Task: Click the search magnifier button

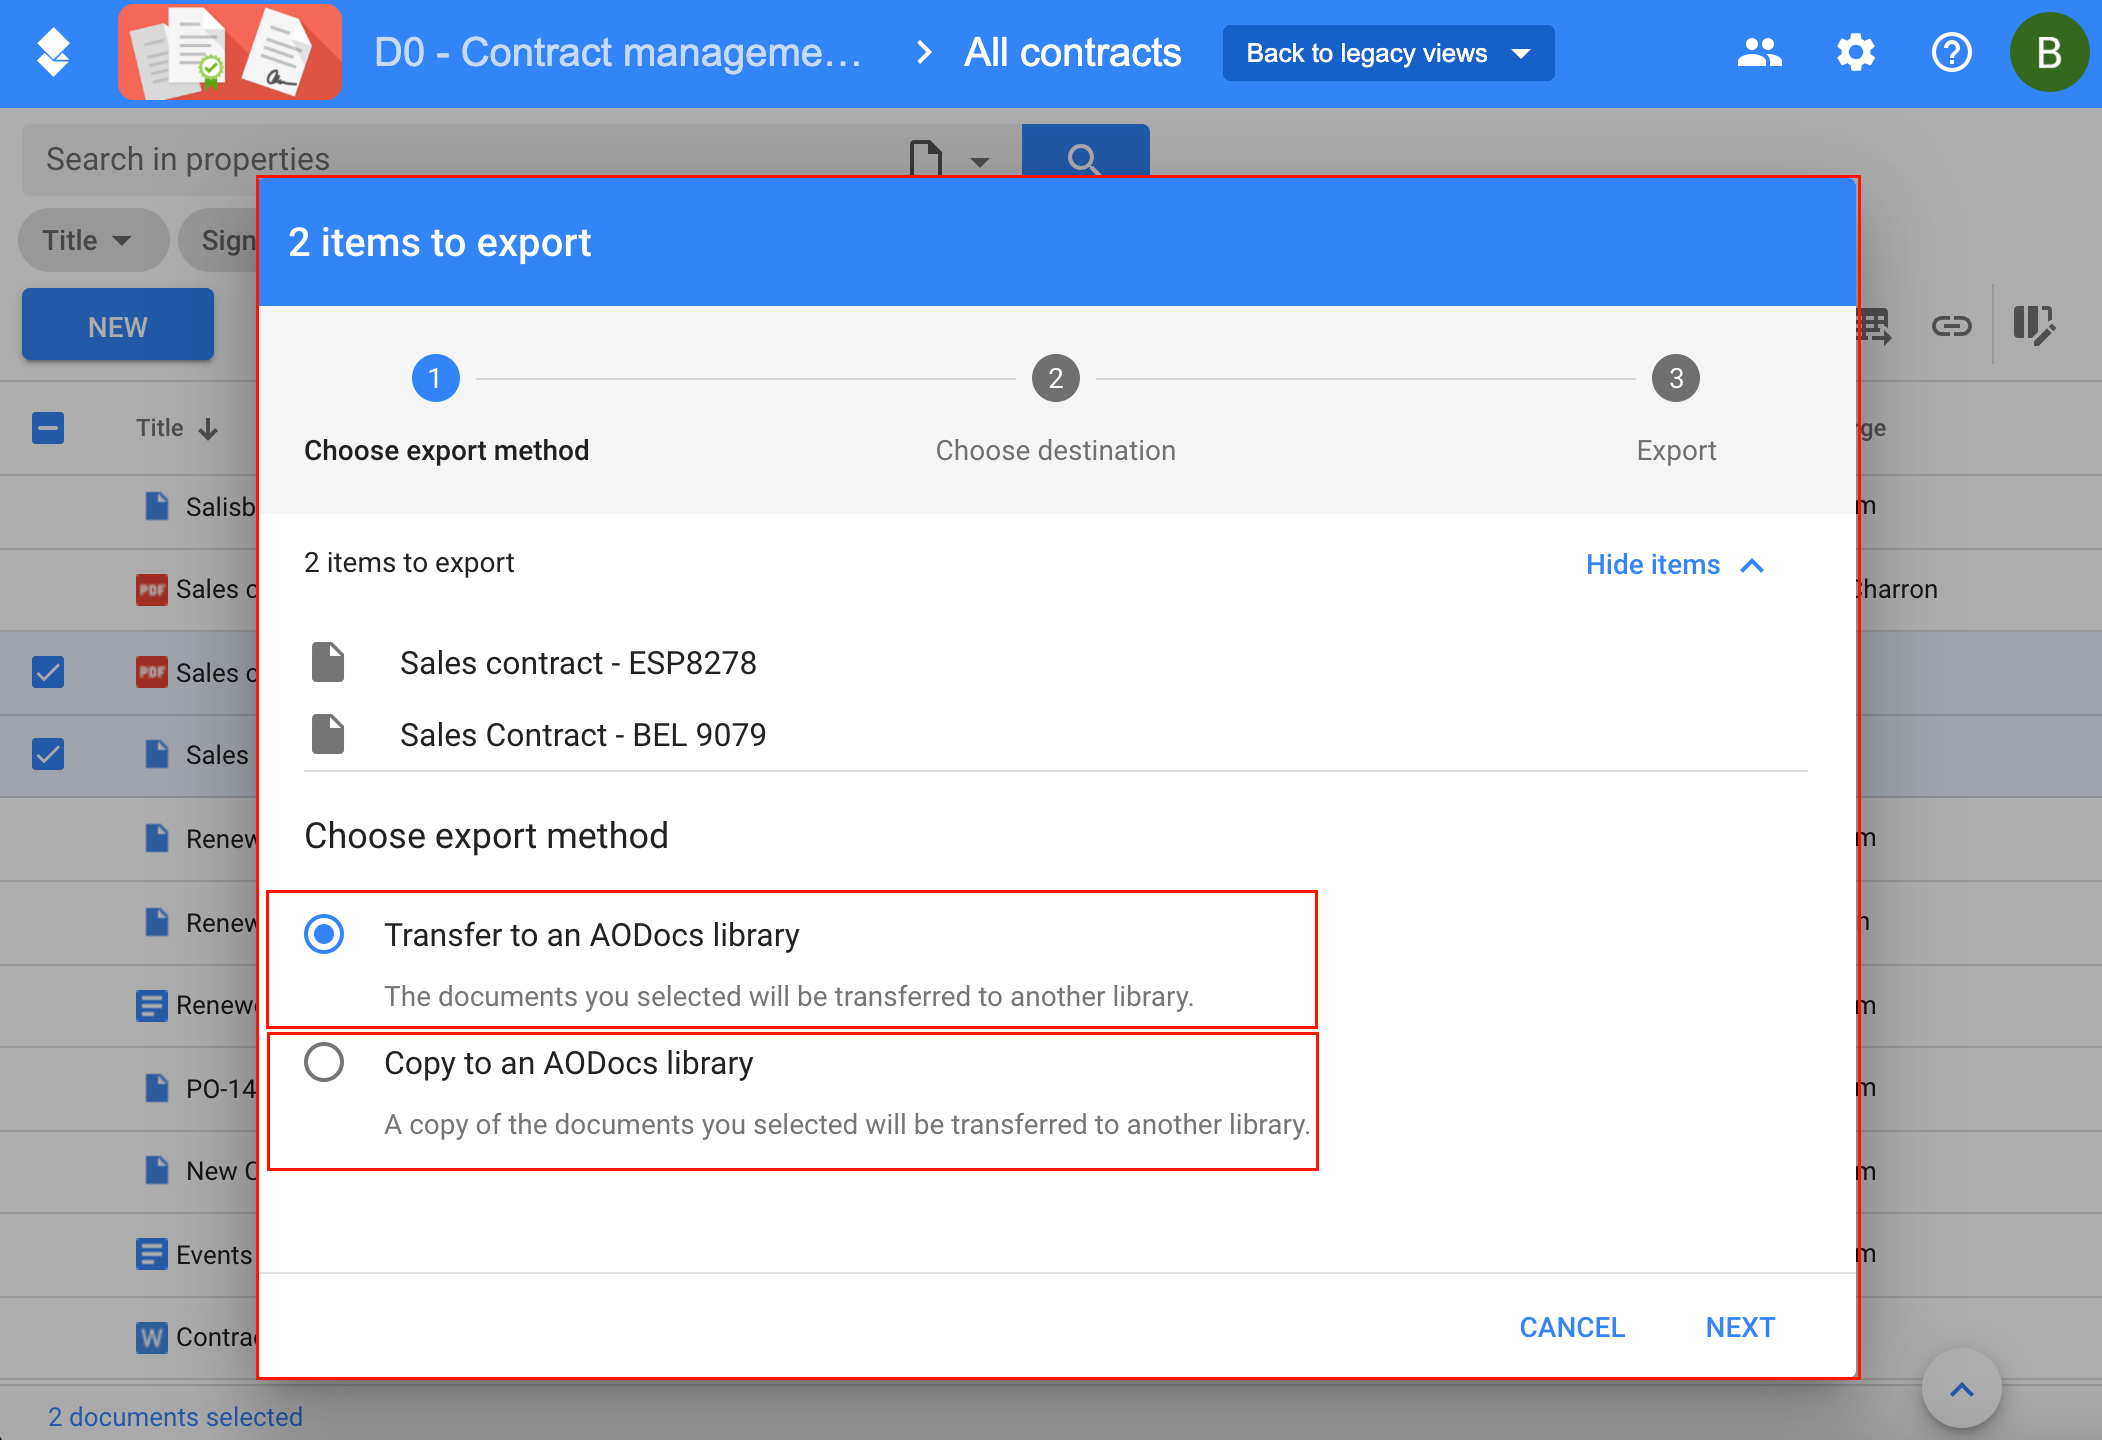Action: [x=1085, y=150]
